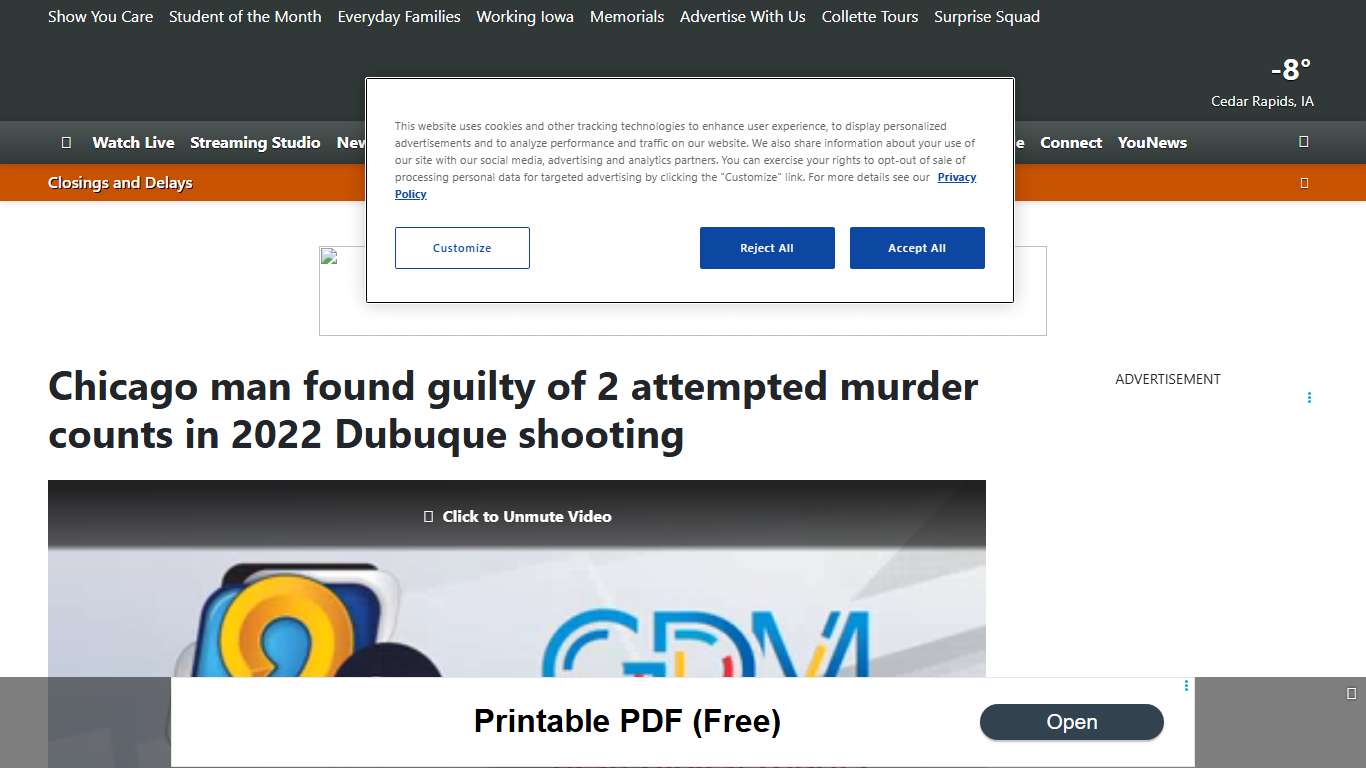Screen dimensions: 1366x768
Task: Open the Printable PDF advertisement
Action: [x=1072, y=721]
